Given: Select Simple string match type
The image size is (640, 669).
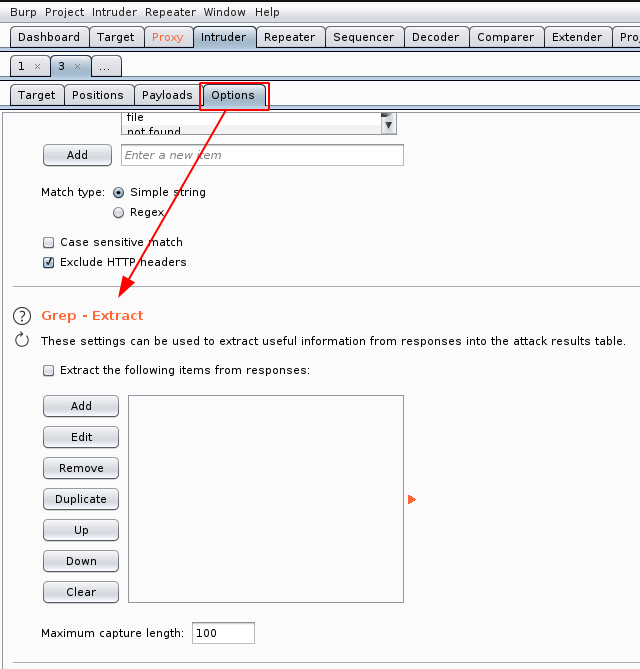Looking at the screenshot, I should click(118, 193).
